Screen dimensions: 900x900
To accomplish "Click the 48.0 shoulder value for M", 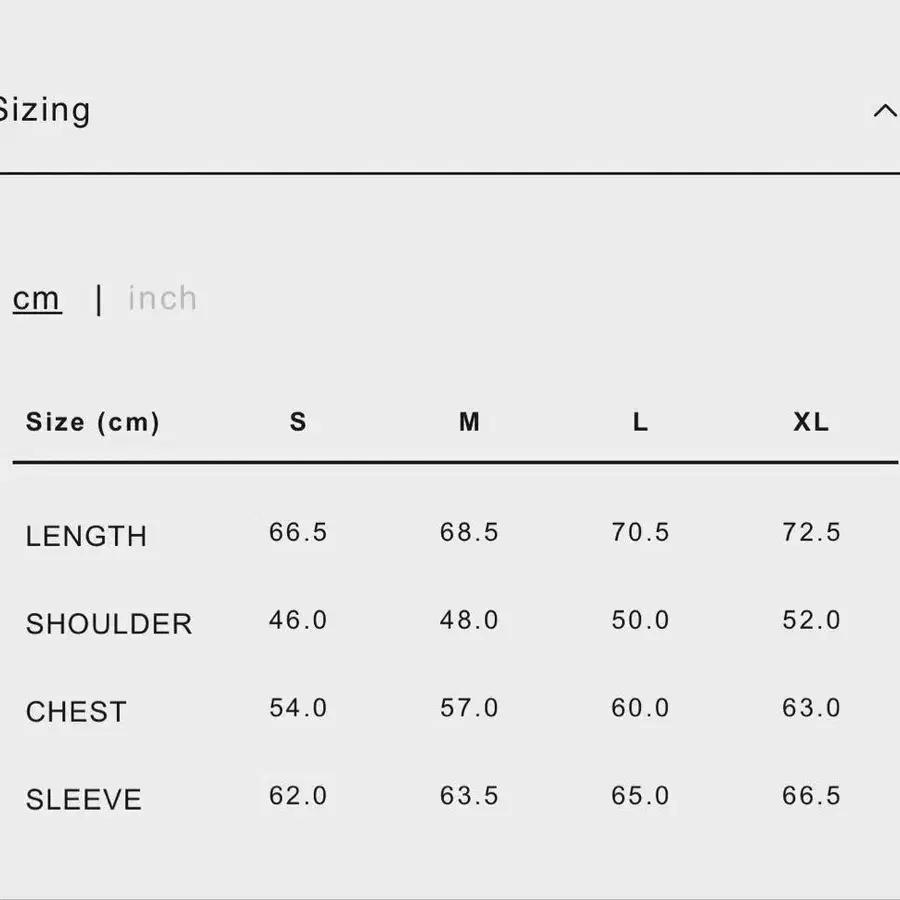I will point(469,620).
